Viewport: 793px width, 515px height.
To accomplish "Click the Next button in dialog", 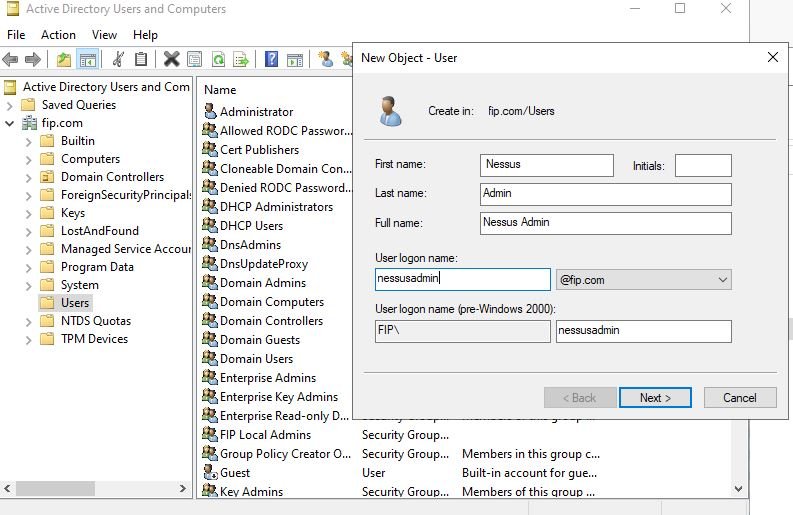I will pyautogui.click(x=655, y=398).
